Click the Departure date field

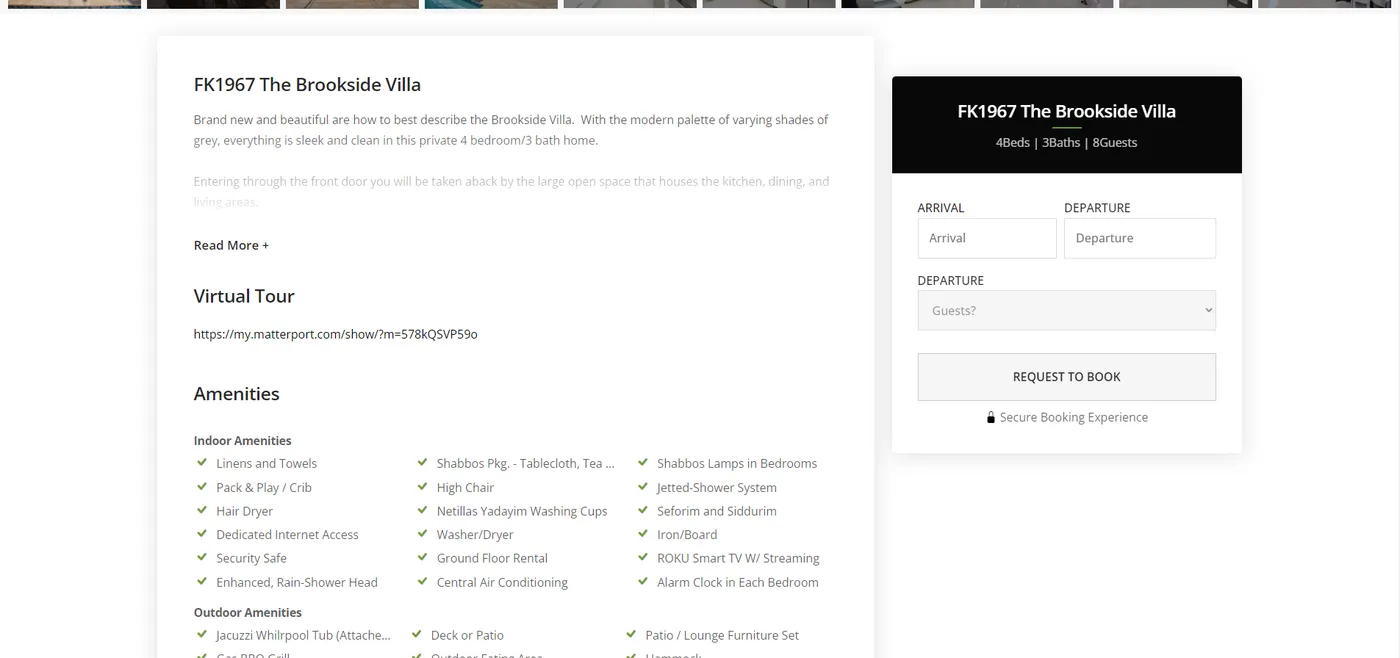[x=1140, y=238]
